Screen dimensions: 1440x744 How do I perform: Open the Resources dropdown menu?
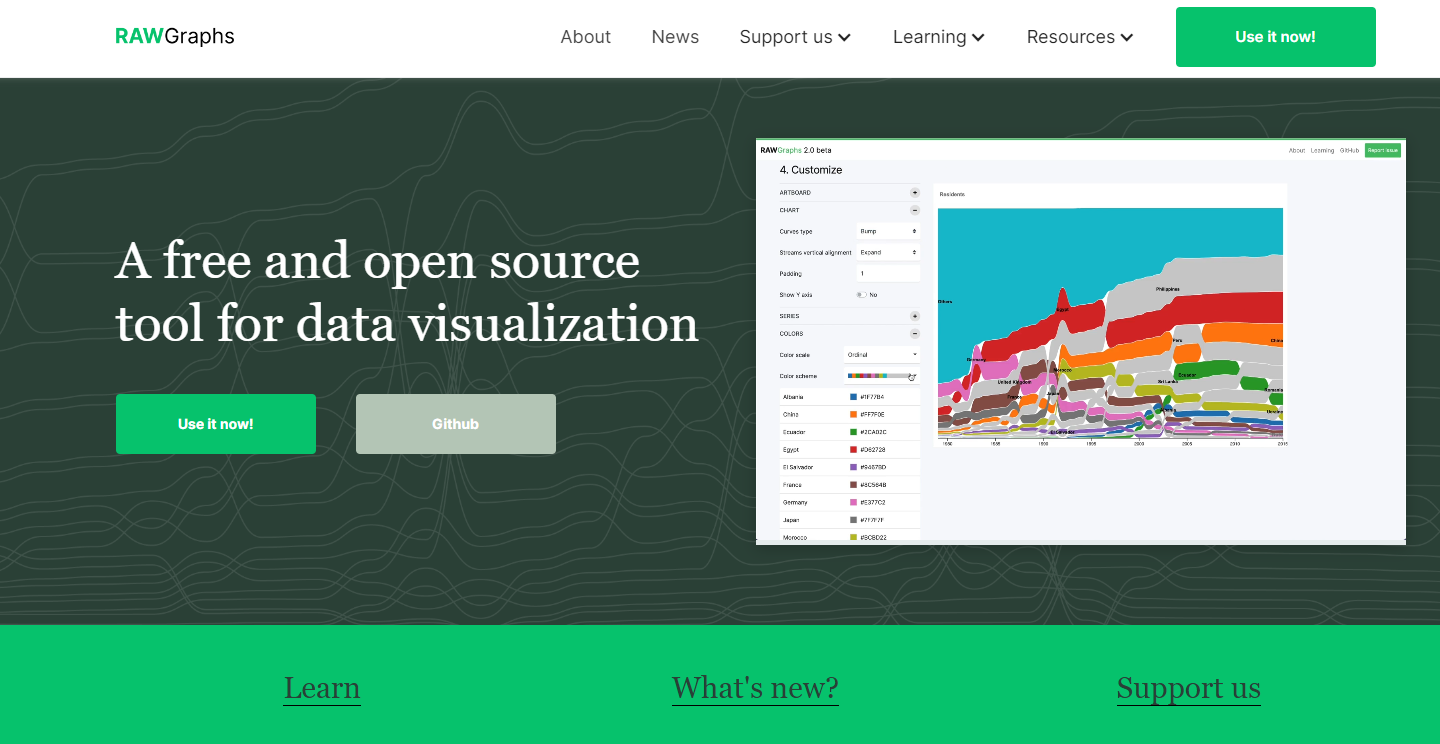coord(1080,37)
